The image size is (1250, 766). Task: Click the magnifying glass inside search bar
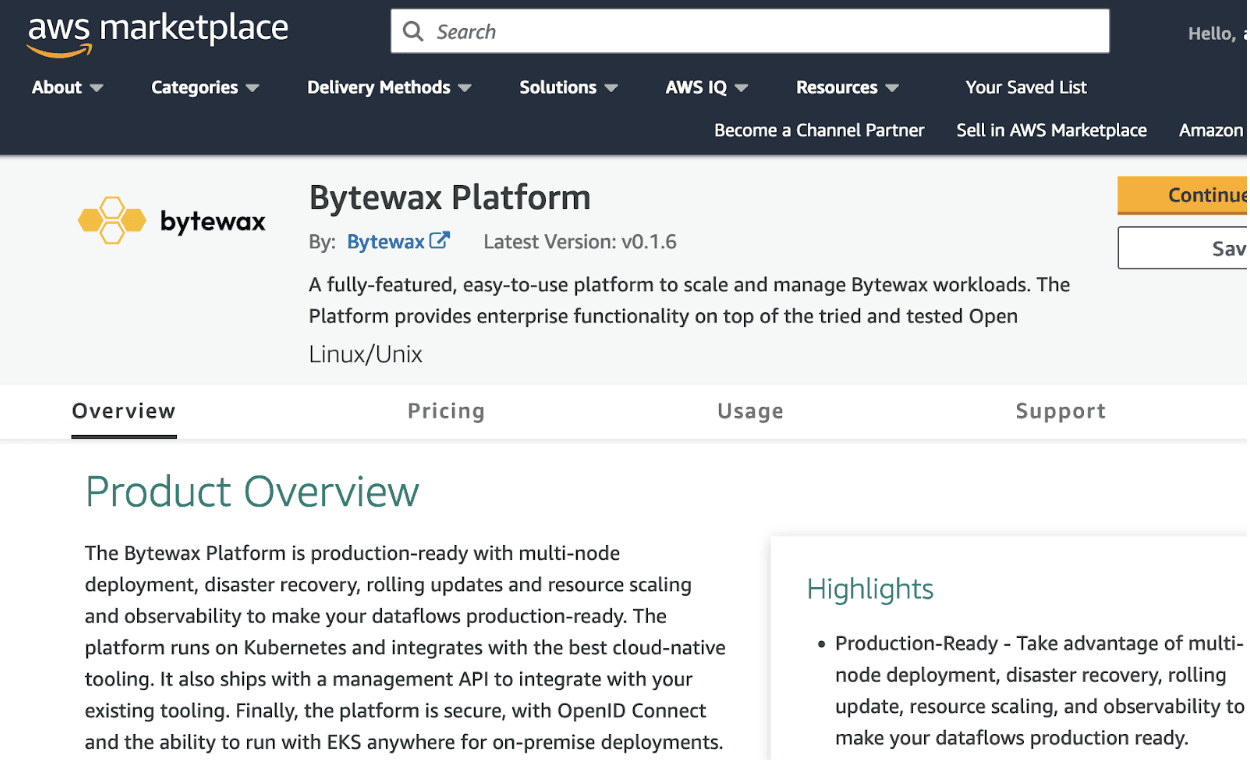click(x=413, y=31)
